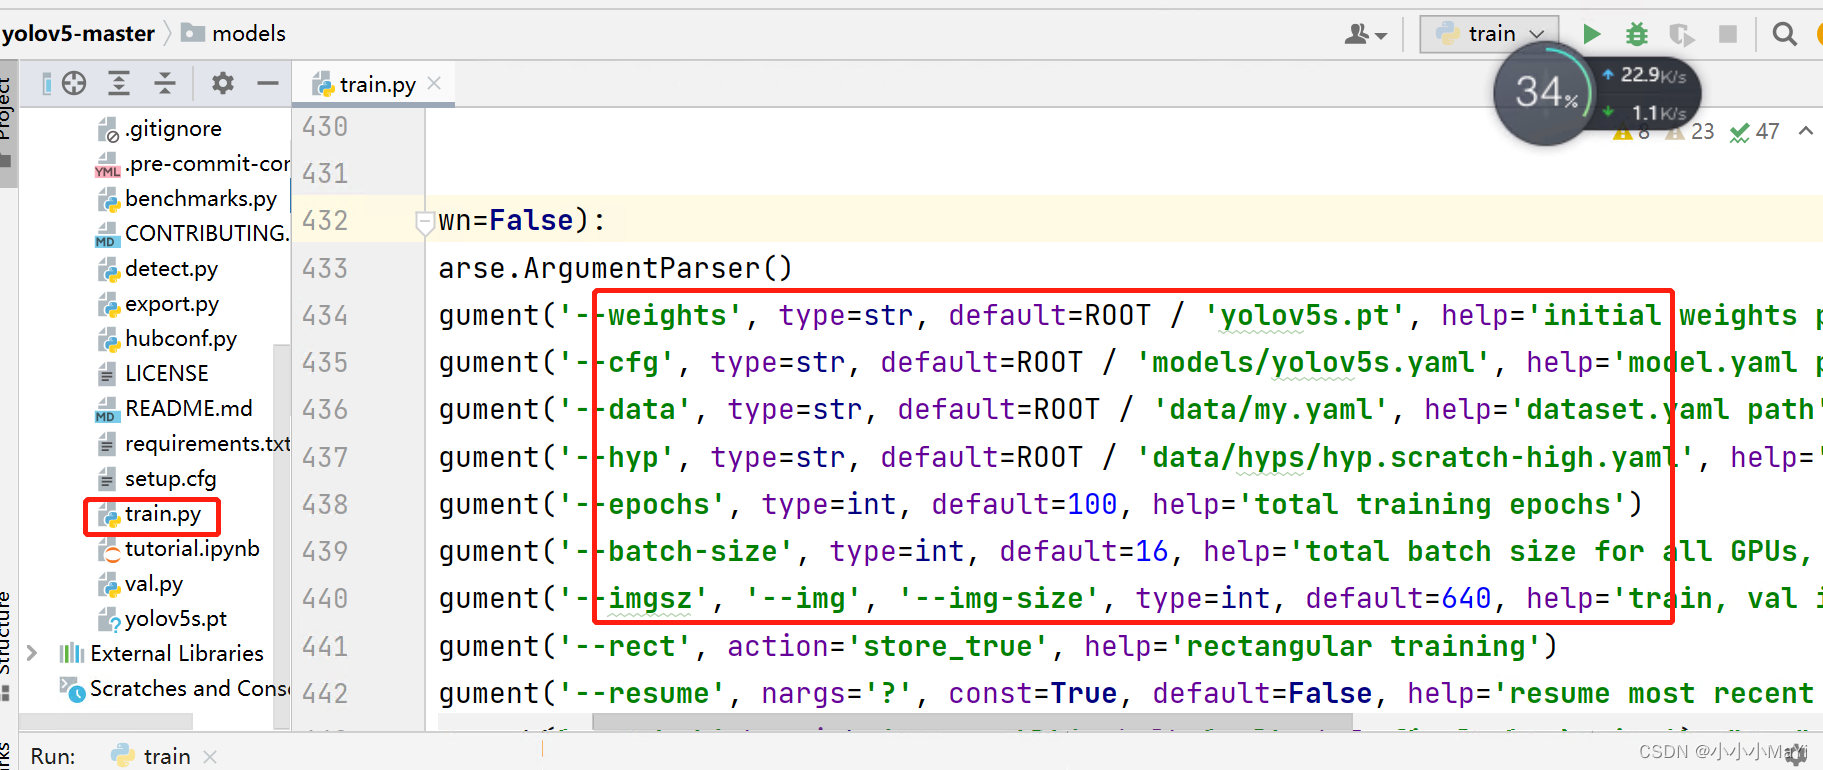Select .gitignore in project tree

[160, 129]
